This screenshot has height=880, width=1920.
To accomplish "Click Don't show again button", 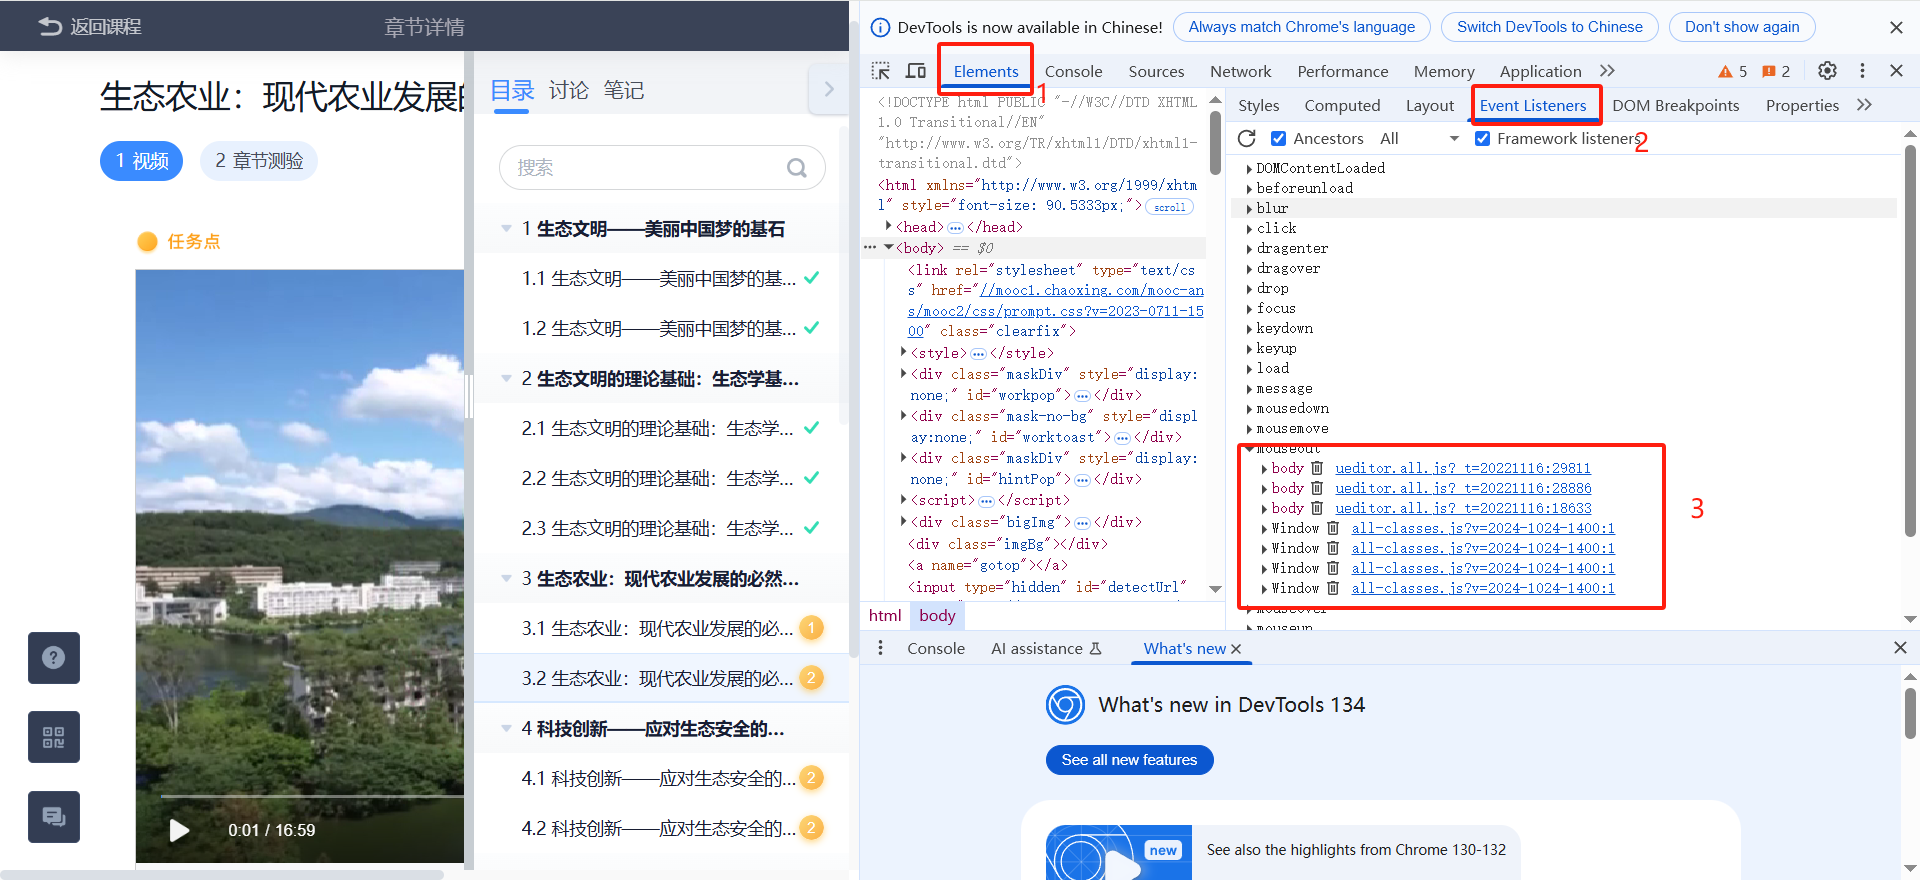I will [x=1741, y=27].
